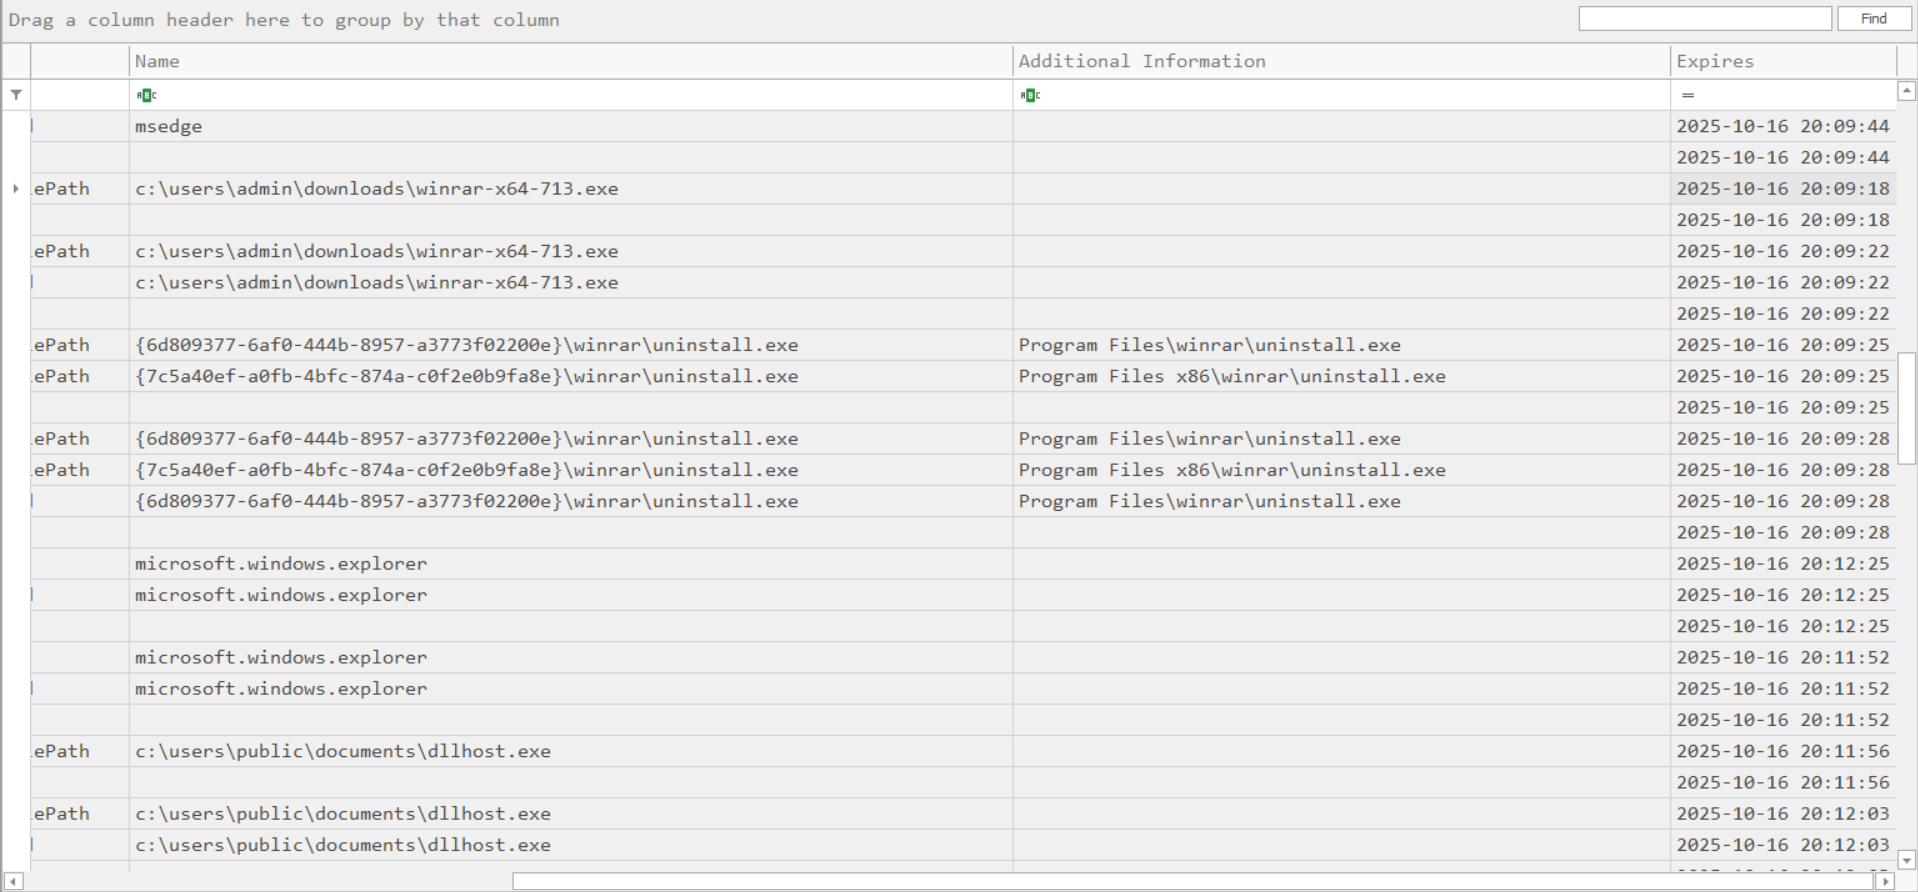
Task: Click the vertical scrollbar up arrow
Action: click(x=1907, y=92)
